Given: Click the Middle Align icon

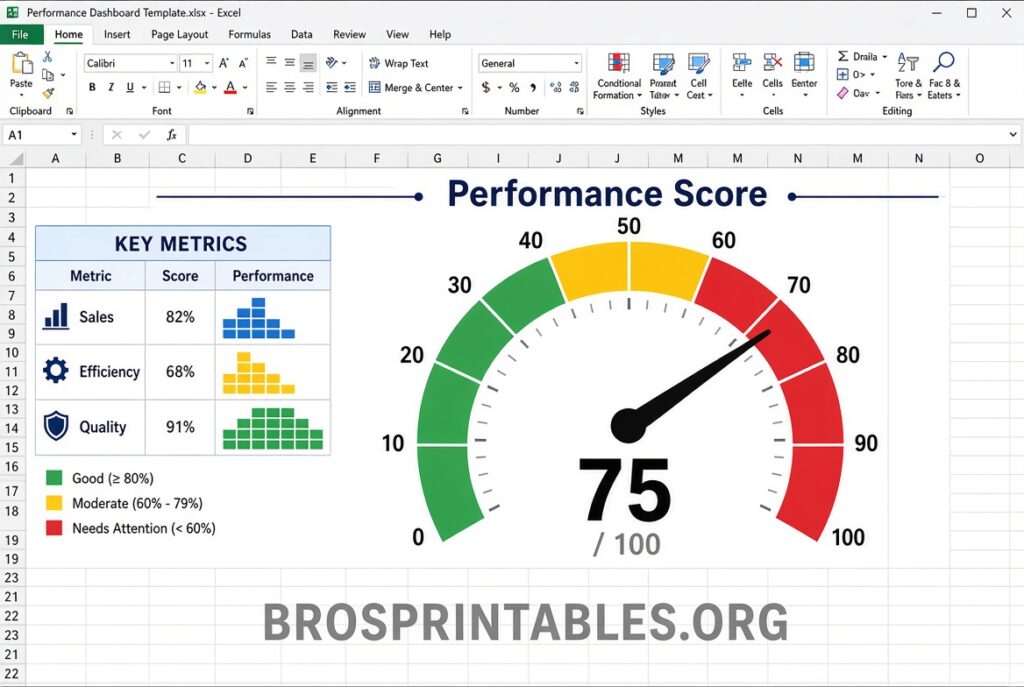Looking at the screenshot, I should coord(289,62).
